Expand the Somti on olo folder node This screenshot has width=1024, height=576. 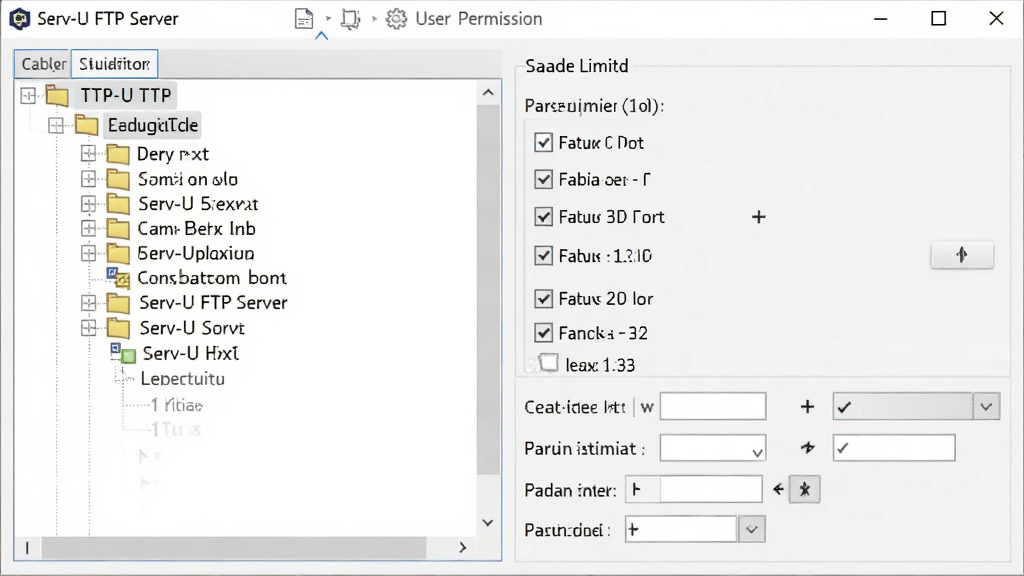pyautogui.click(x=89, y=178)
